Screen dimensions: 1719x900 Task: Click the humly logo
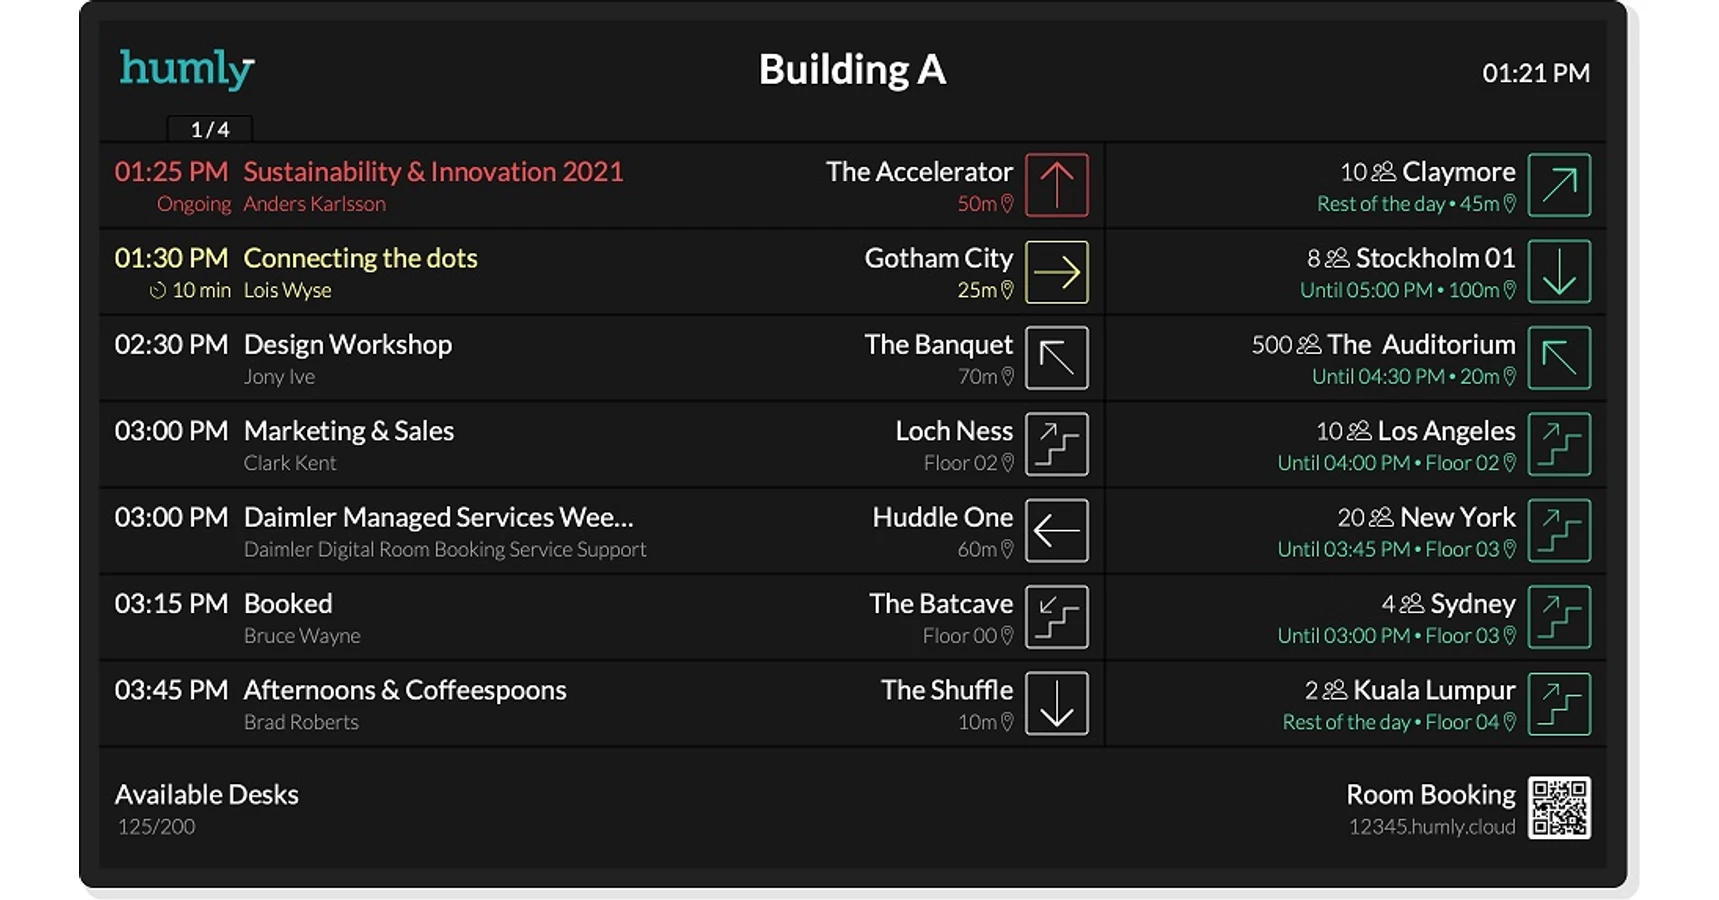coord(187,69)
